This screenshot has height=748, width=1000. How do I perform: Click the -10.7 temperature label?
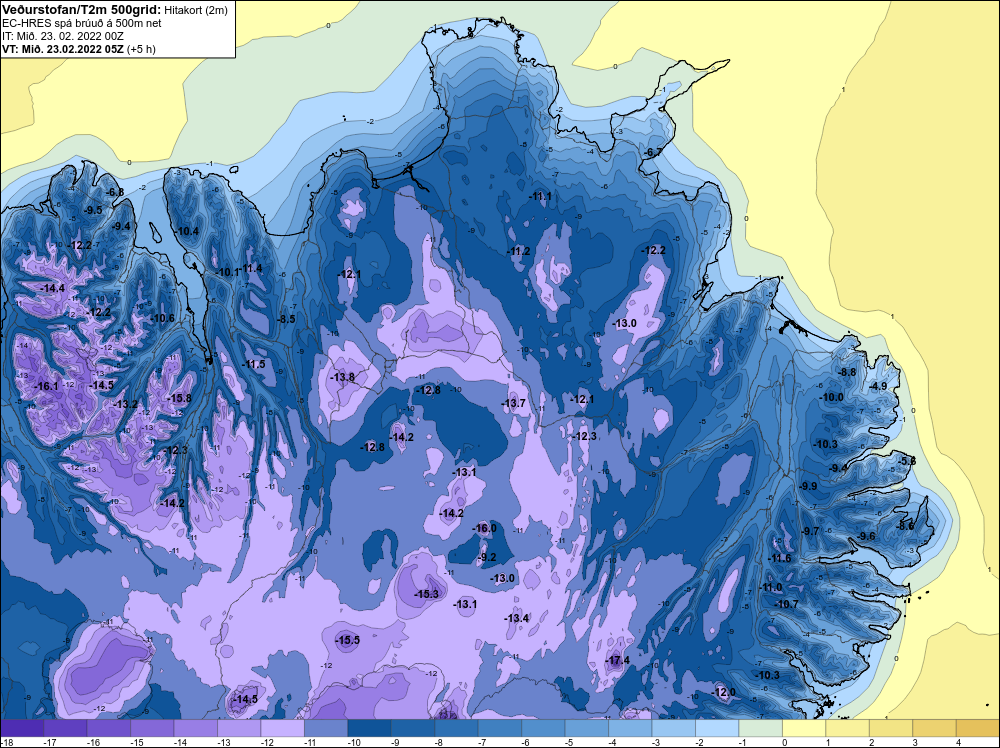point(786,604)
